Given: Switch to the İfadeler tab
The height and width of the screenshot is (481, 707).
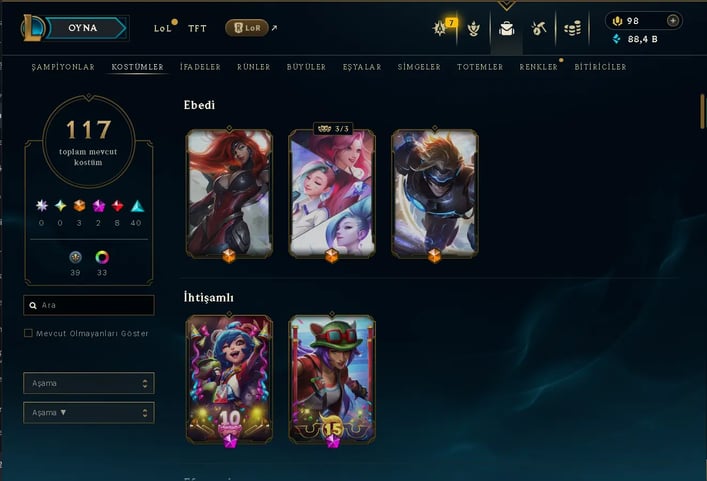Looking at the screenshot, I should tap(200, 67).
